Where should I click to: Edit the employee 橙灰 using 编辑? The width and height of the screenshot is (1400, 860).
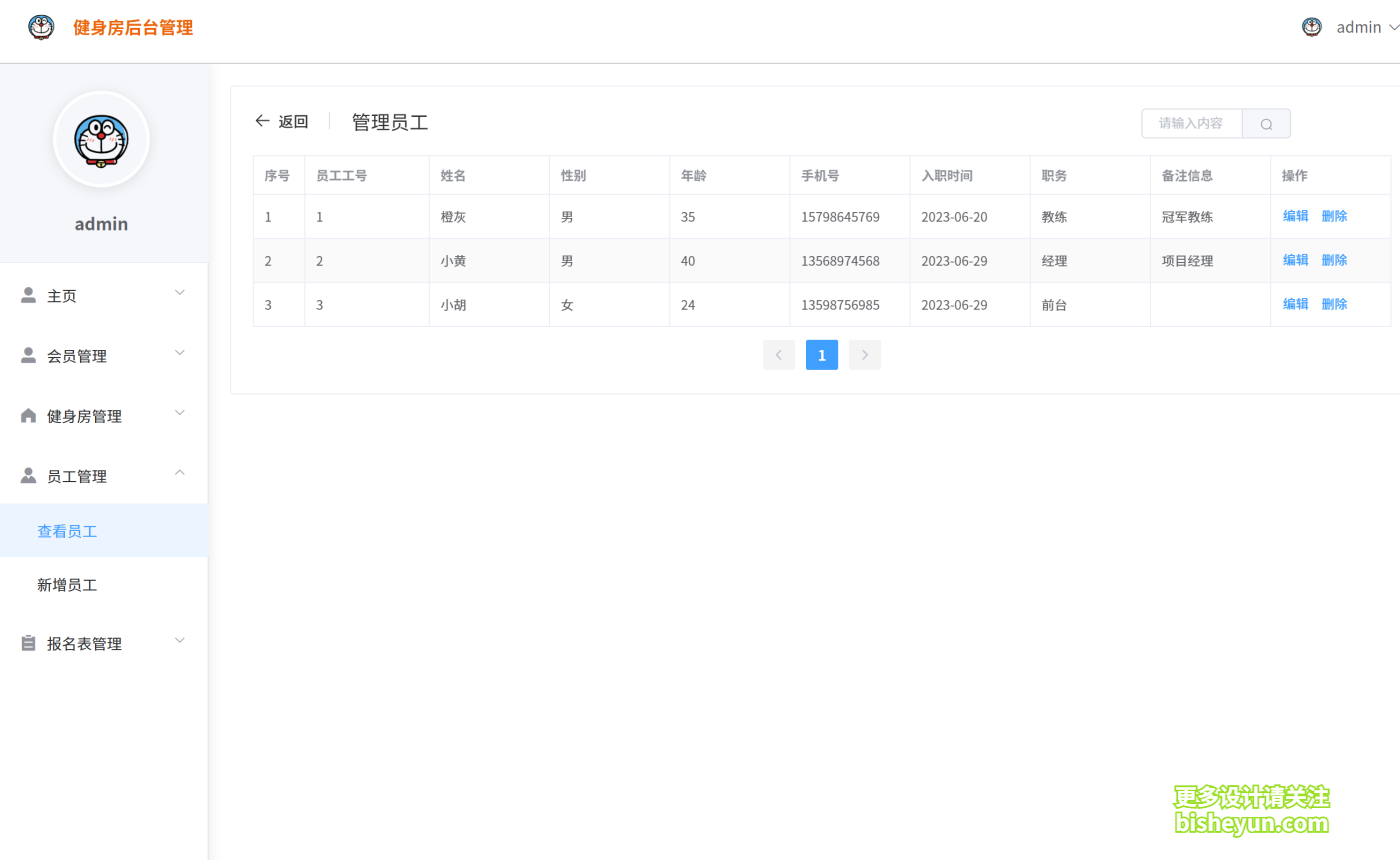tap(1294, 215)
